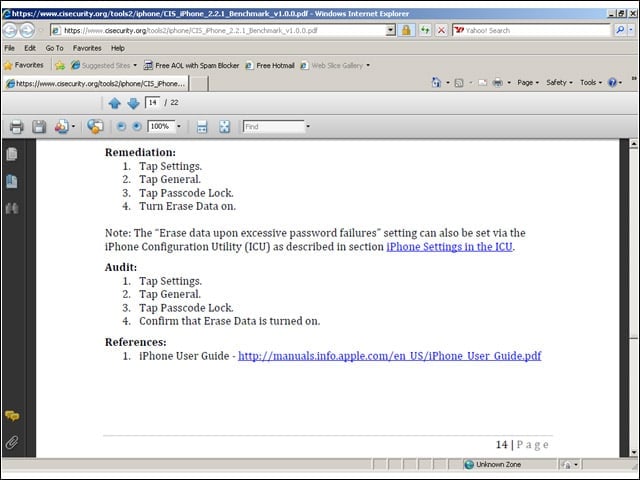Viewport: 640px width, 480px height.
Task: Click the Unknown Zone status indicator
Action: tap(493, 464)
